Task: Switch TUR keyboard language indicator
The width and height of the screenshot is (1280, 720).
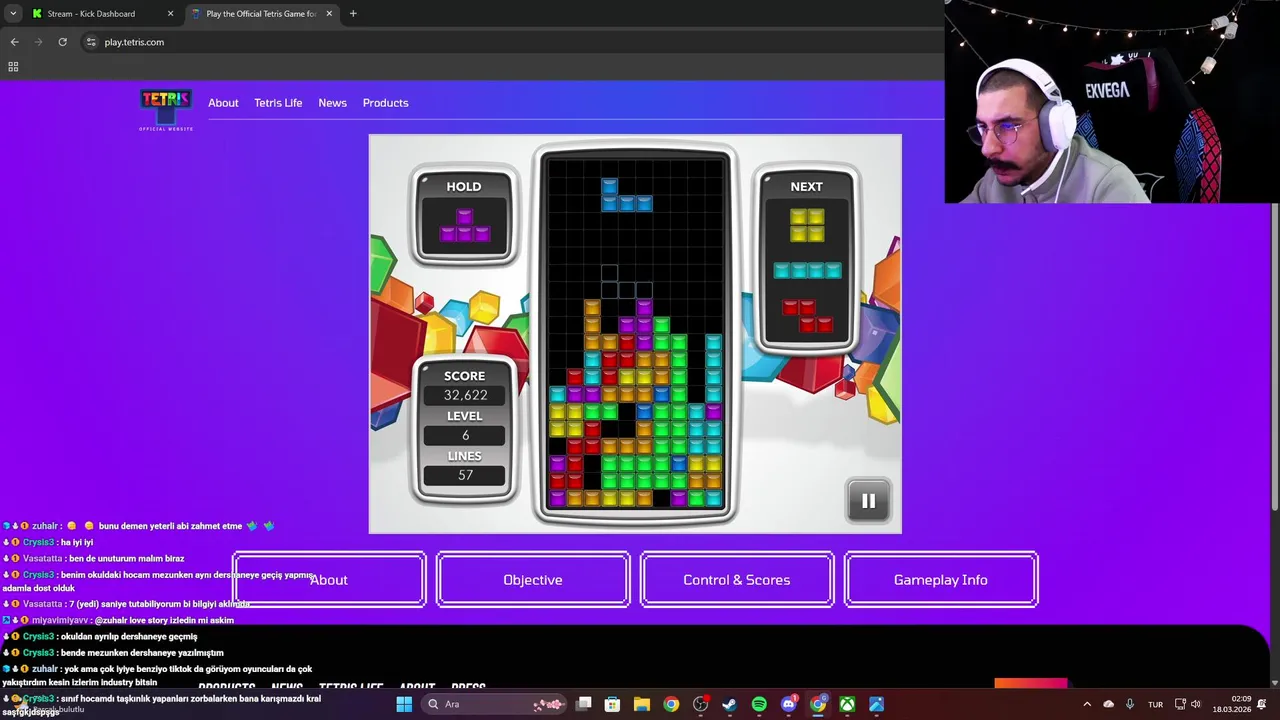Action: click(1155, 704)
